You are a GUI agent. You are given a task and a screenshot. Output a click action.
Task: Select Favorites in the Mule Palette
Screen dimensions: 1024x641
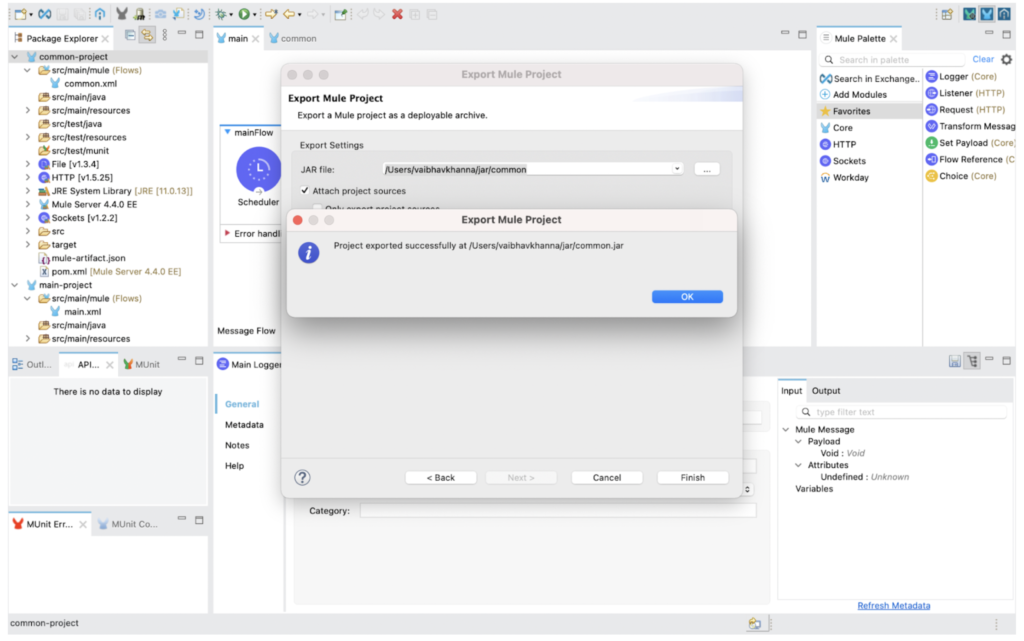pos(850,111)
